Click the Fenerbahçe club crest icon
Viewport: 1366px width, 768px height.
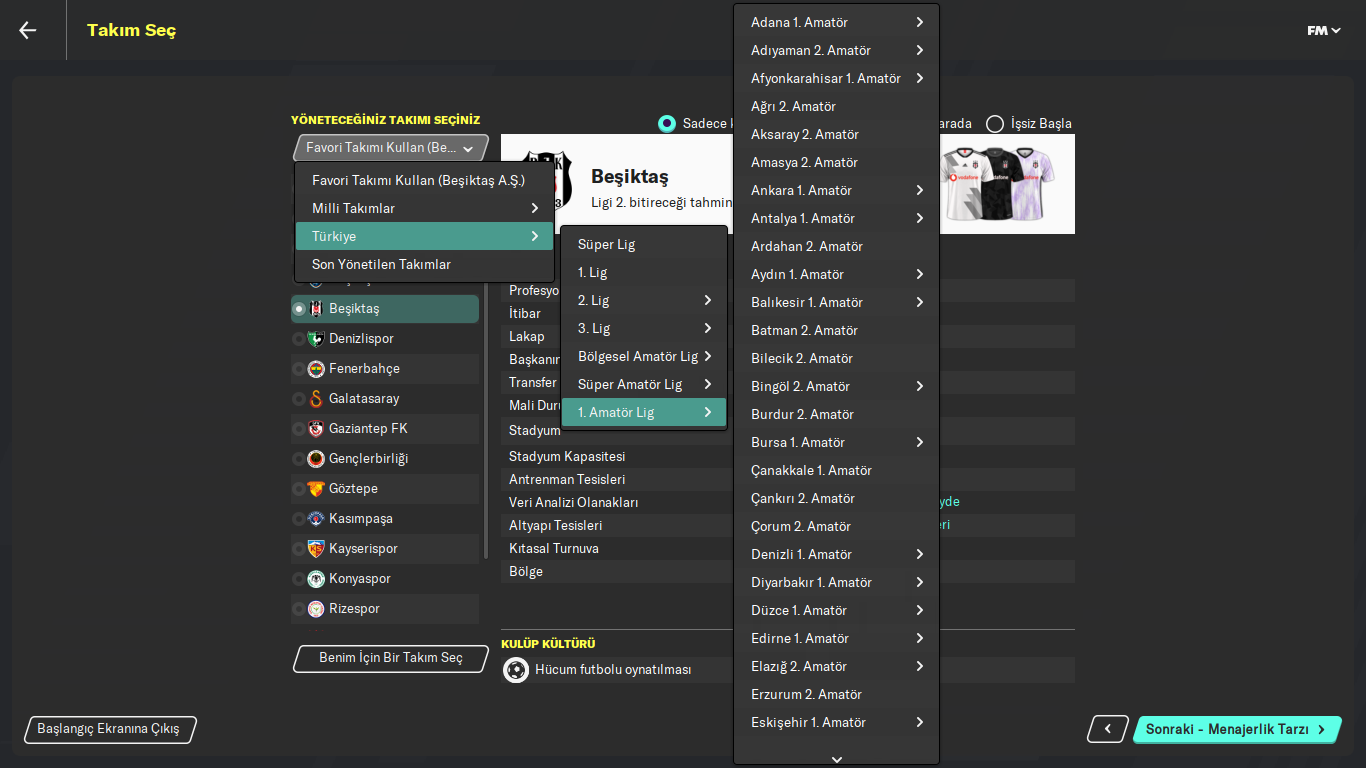click(316, 369)
